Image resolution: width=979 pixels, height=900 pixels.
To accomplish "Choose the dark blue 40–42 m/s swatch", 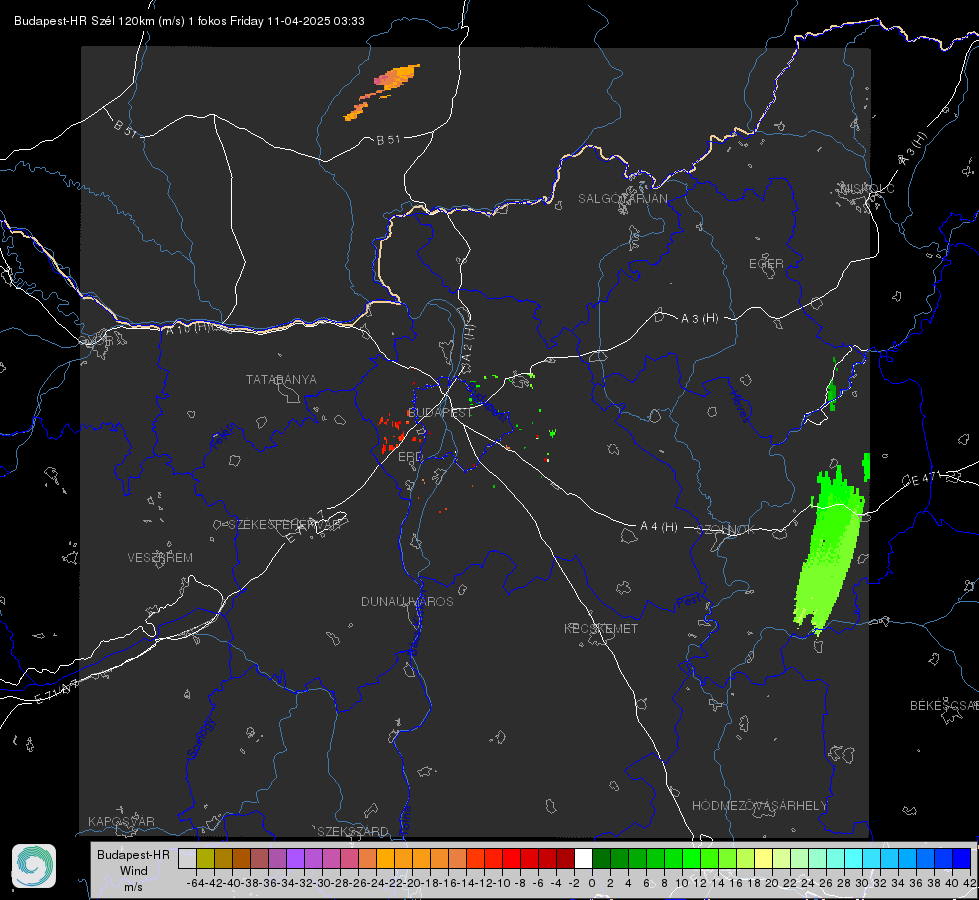I will click(x=962, y=858).
